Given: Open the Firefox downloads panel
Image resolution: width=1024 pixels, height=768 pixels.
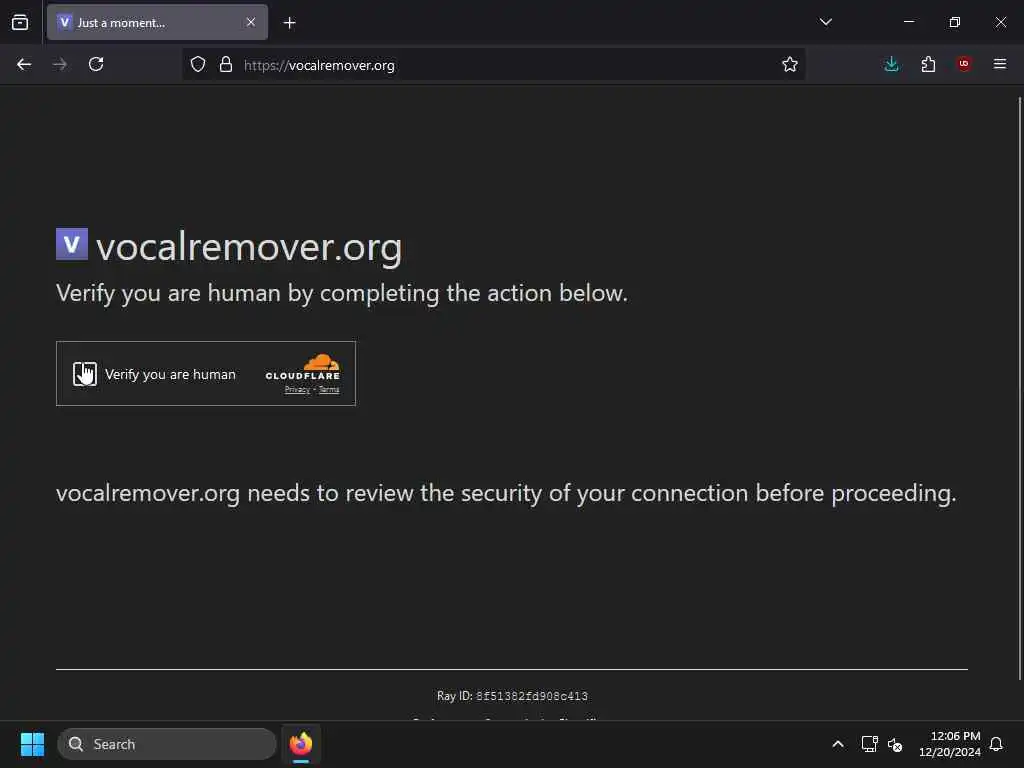Looking at the screenshot, I should click(891, 64).
